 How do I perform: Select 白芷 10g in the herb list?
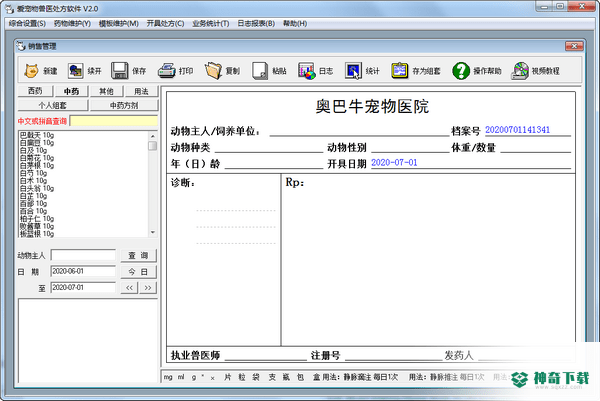[x=33, y=196]
